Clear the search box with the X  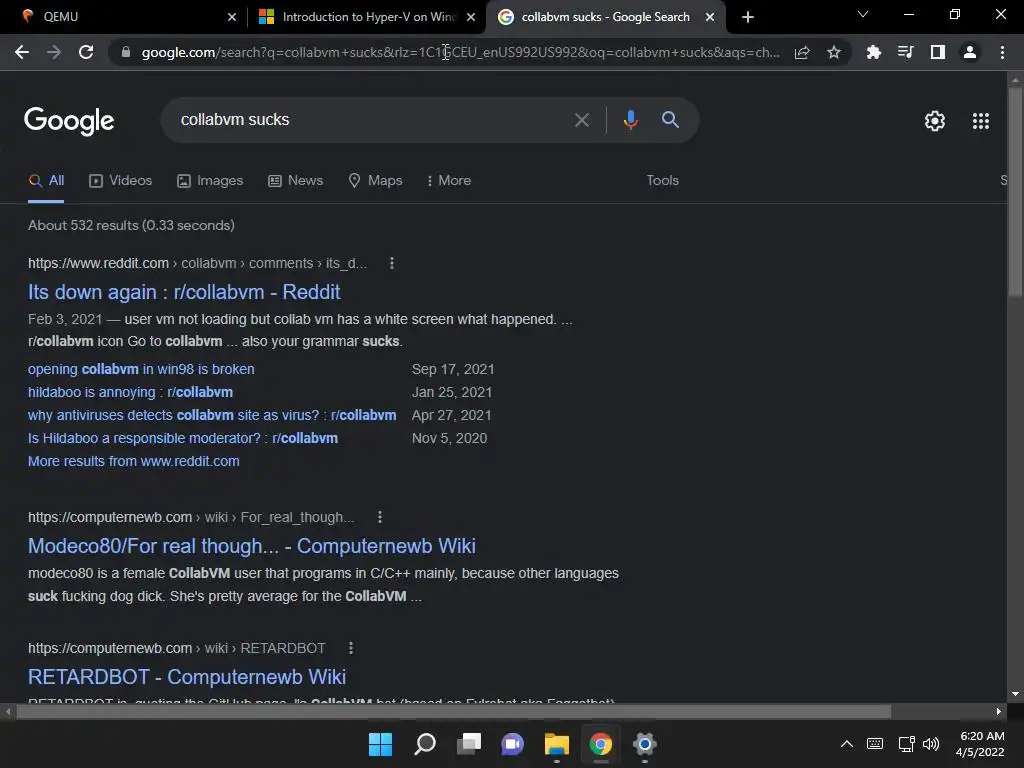[581, 120]
